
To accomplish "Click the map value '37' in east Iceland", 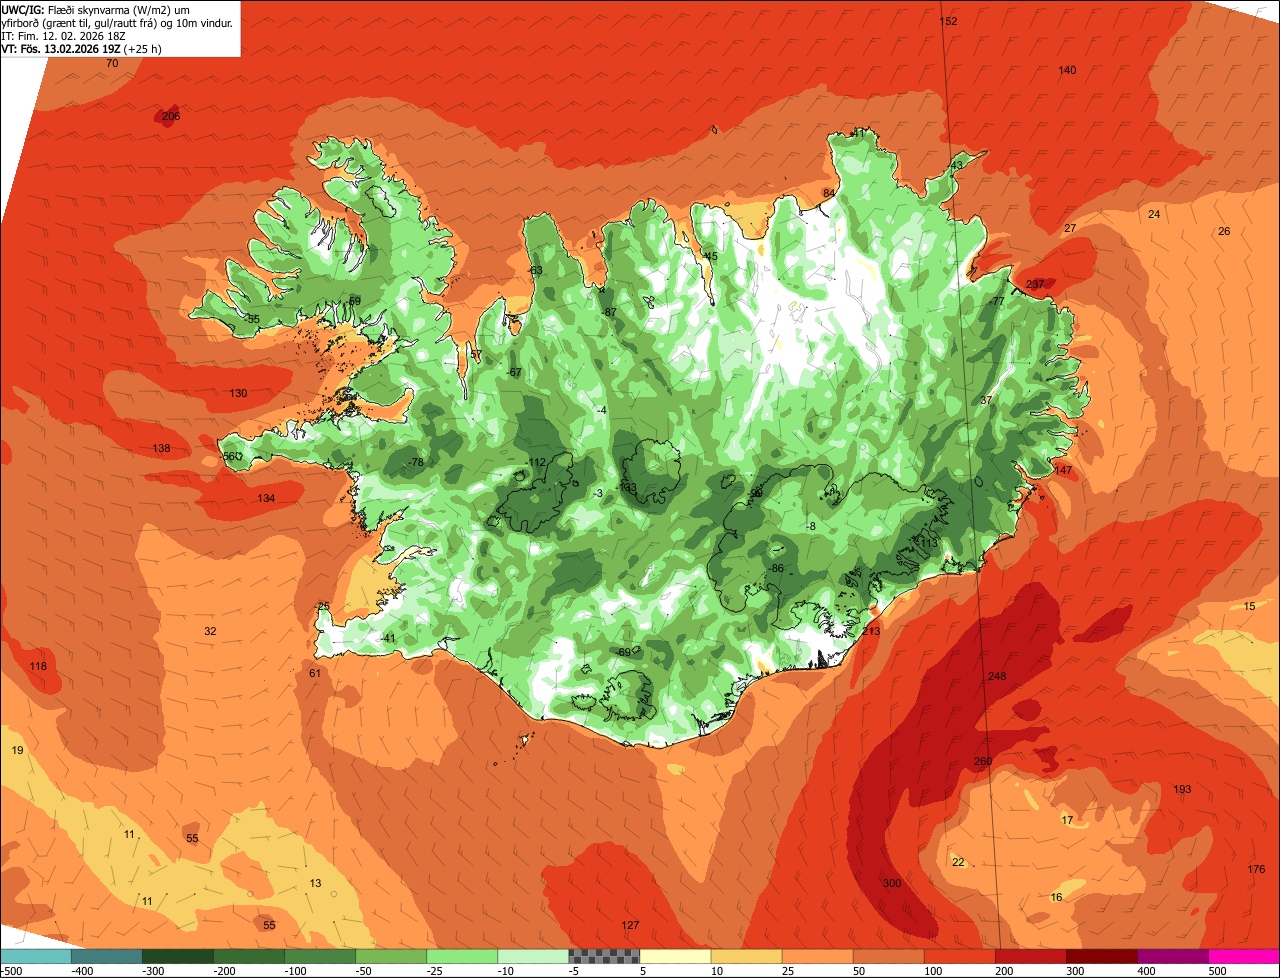I will pos(986,400).
